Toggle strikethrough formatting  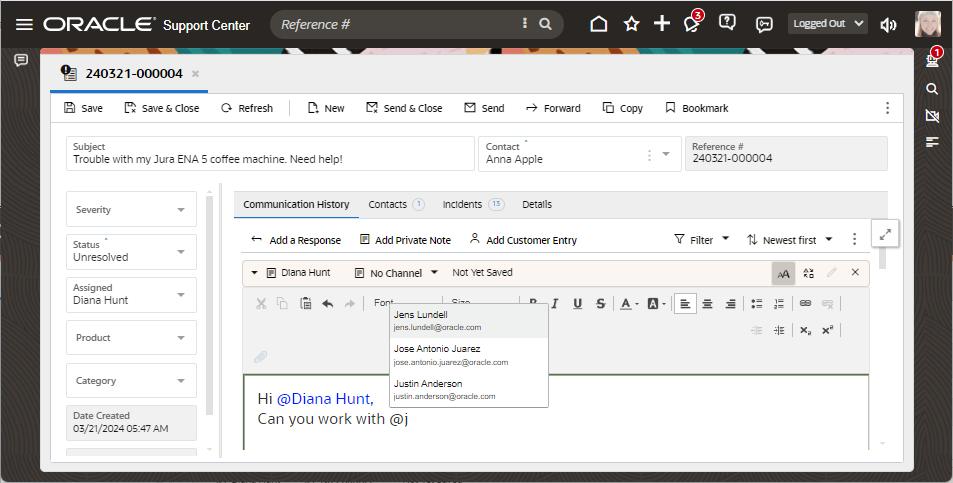coord(600,303)
